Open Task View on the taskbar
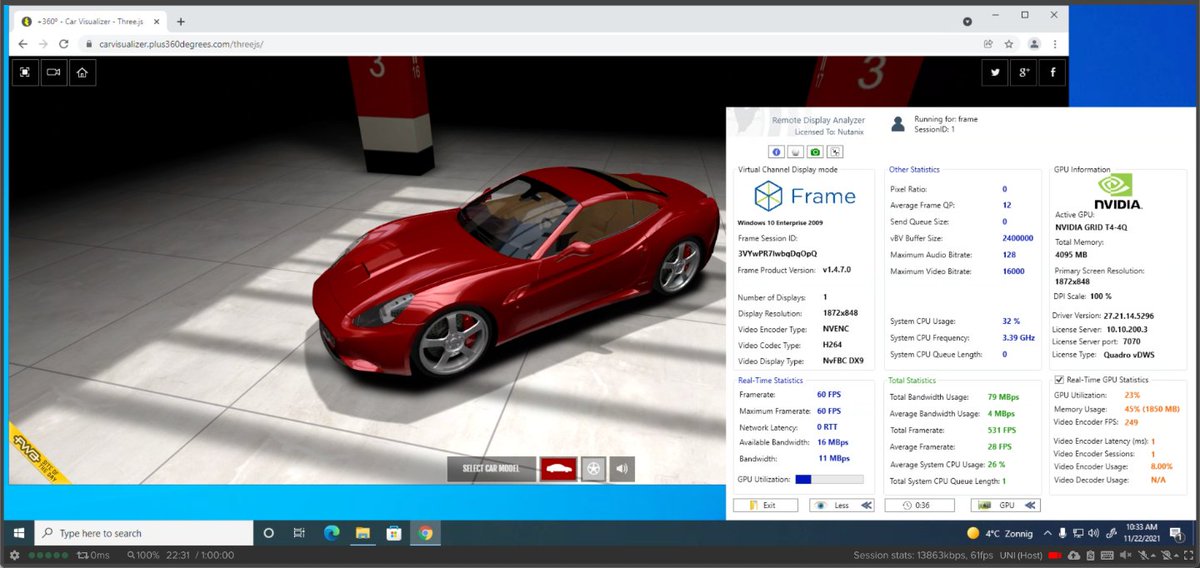This screenshot has height=568, width=1200. coord(298,533)
